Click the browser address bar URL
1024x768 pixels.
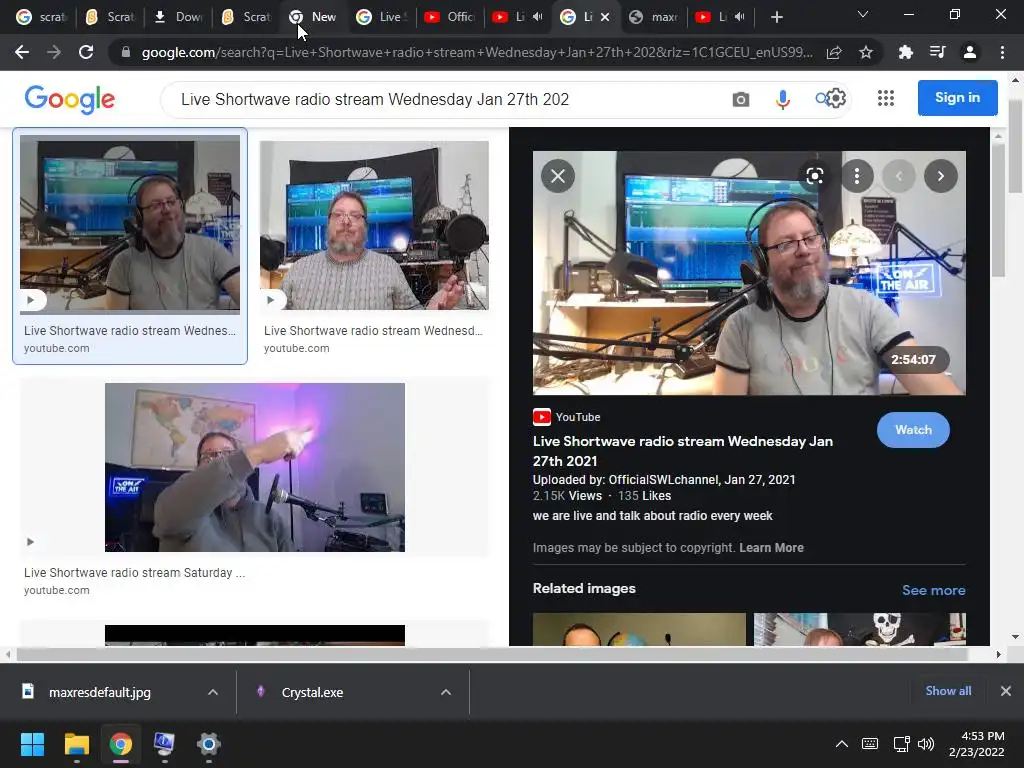tap(477, 52)
